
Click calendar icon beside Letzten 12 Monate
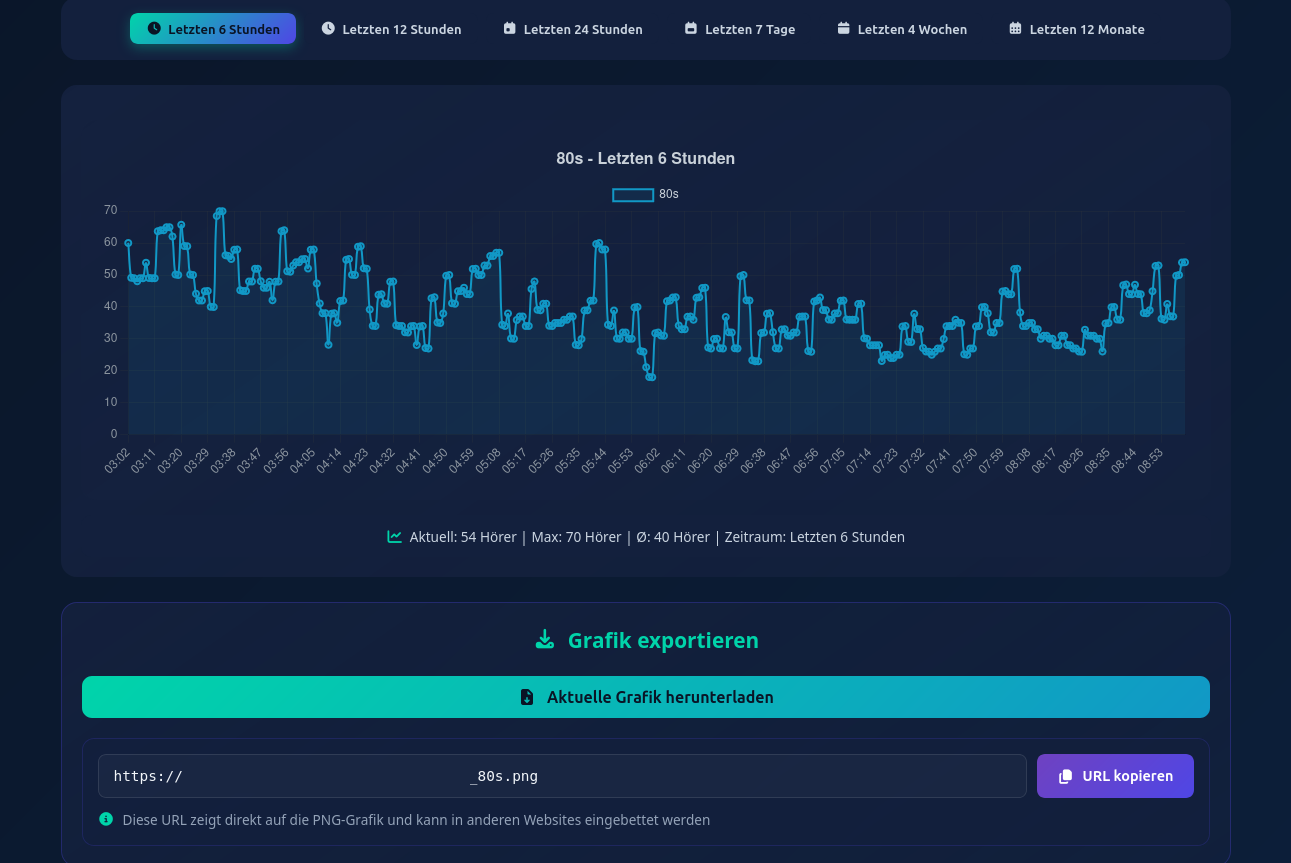click(1015, 29)
